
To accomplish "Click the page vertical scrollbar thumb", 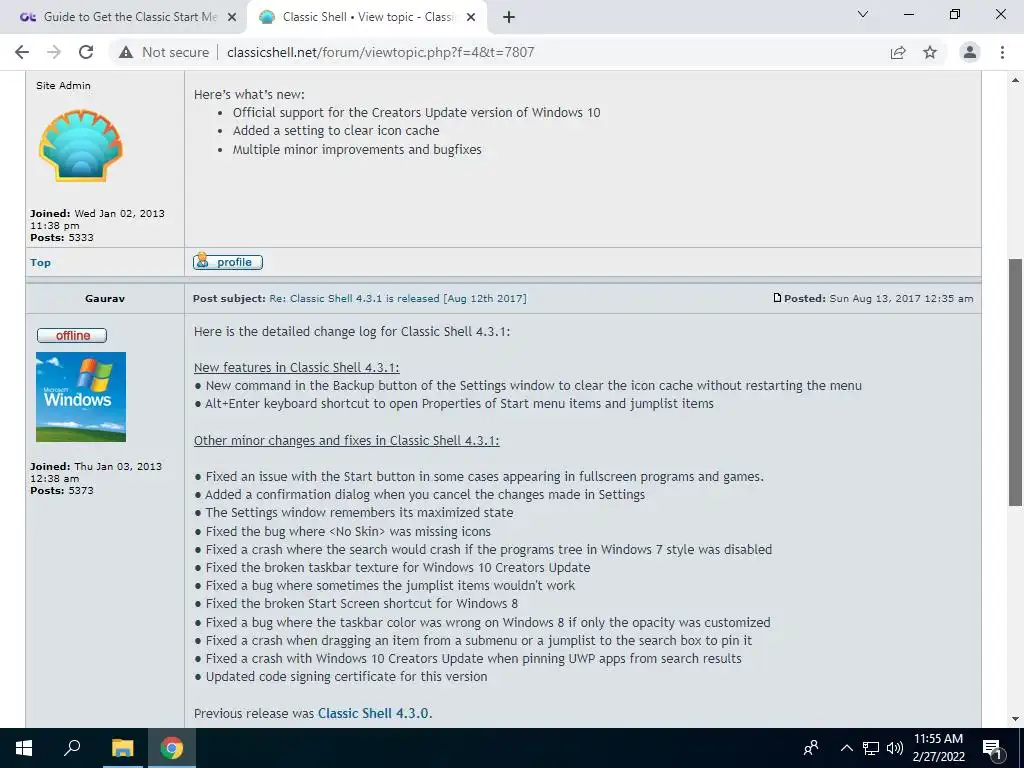I will [x=1016, y=382].
